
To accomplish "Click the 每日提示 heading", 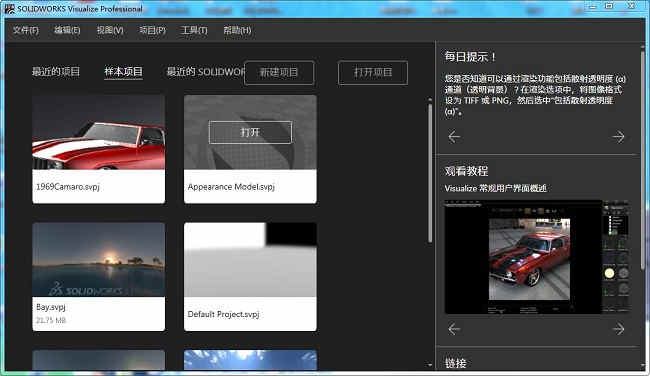I will (x=470, y=57).
